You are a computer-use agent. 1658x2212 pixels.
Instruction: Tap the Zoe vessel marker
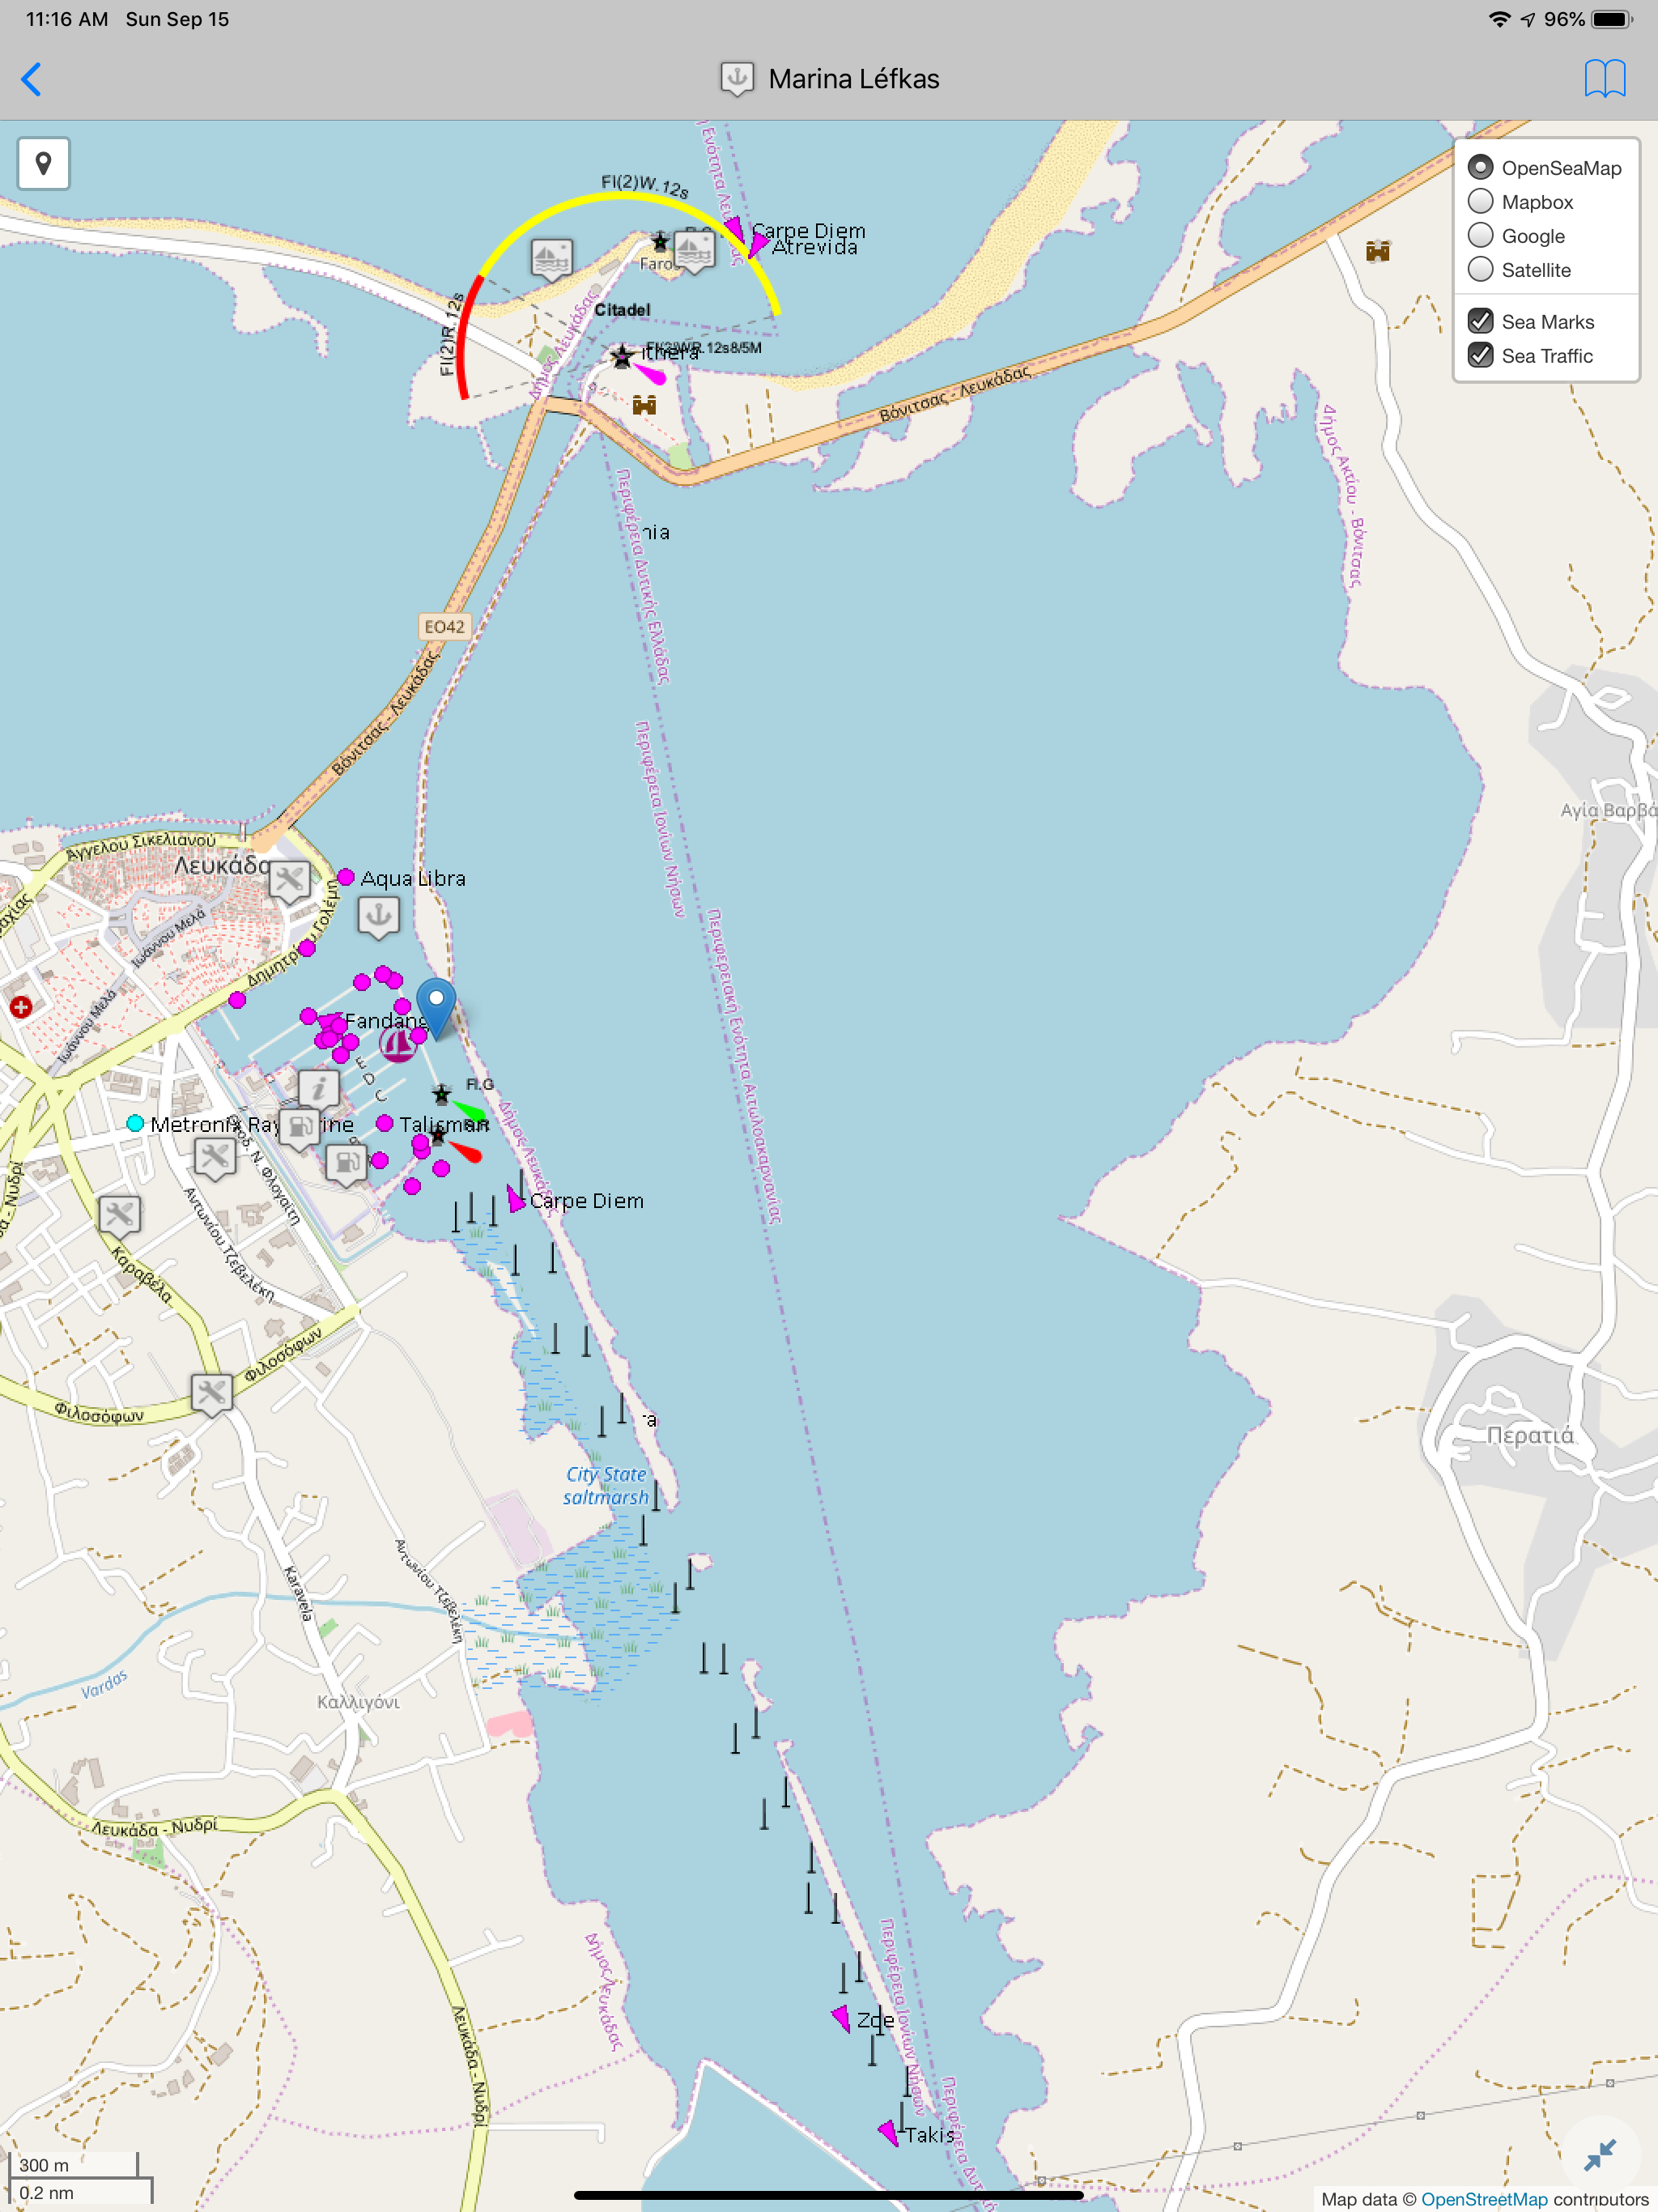(842, 2018)
